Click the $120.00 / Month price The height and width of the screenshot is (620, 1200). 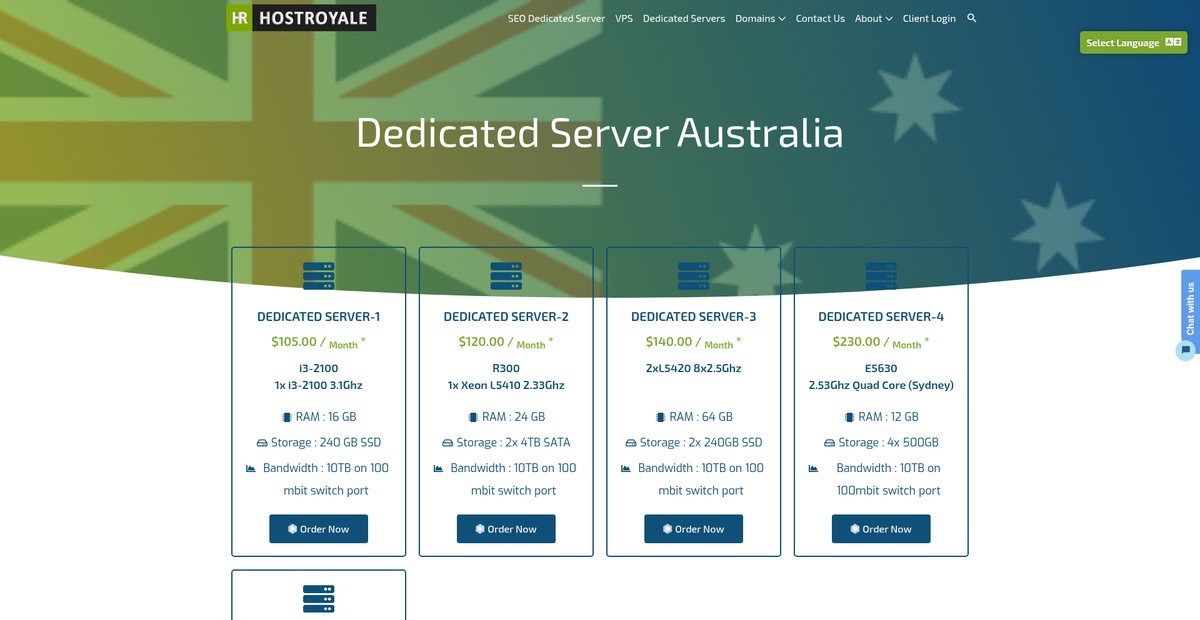(506, 342)
